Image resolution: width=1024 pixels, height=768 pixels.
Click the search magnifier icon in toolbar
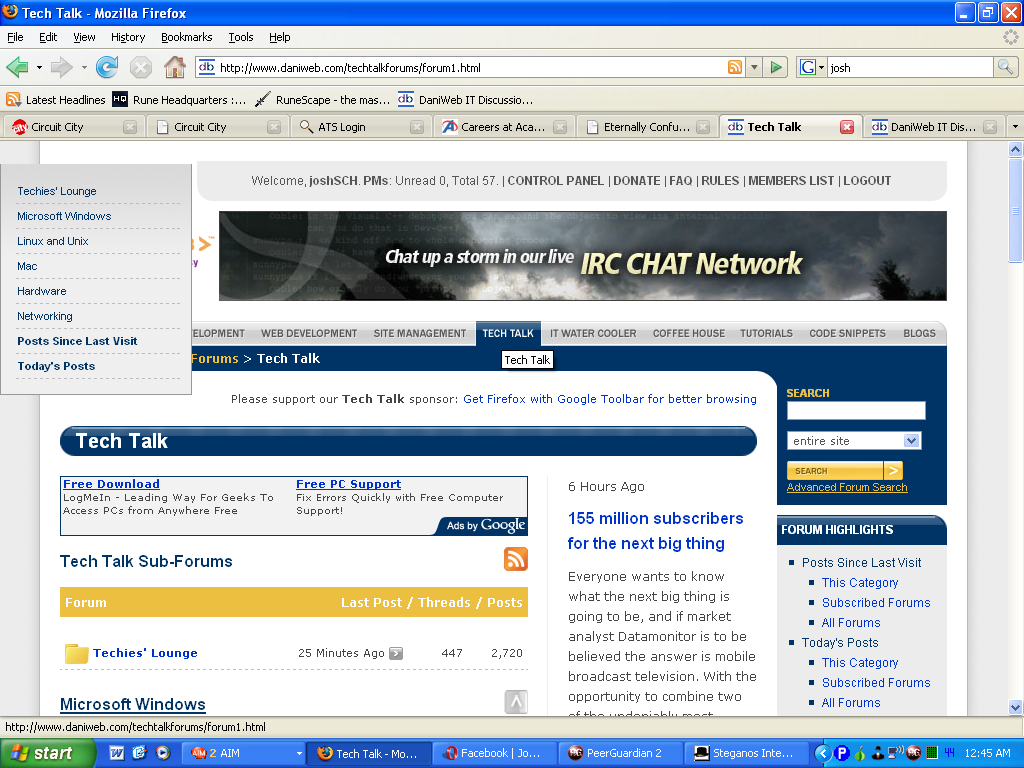point(1005,67)
